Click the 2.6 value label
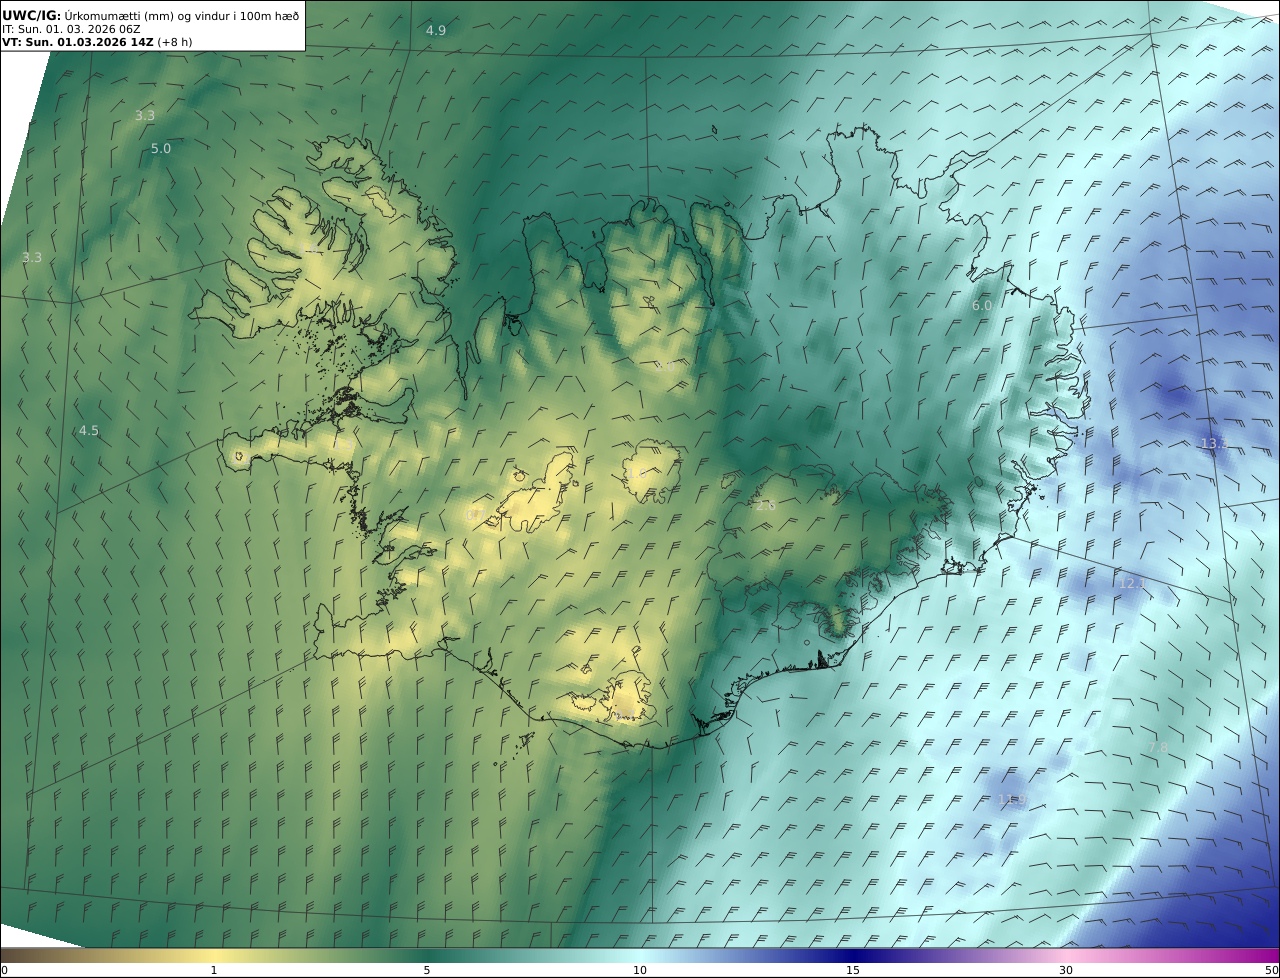 (765, 506)
